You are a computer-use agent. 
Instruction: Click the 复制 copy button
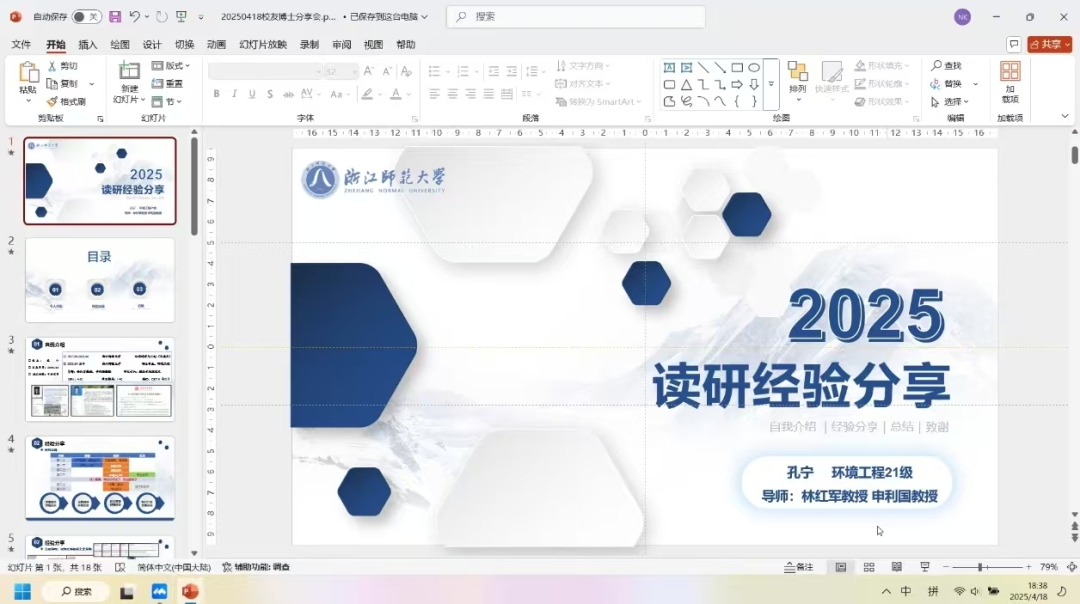tap(63, 84)
